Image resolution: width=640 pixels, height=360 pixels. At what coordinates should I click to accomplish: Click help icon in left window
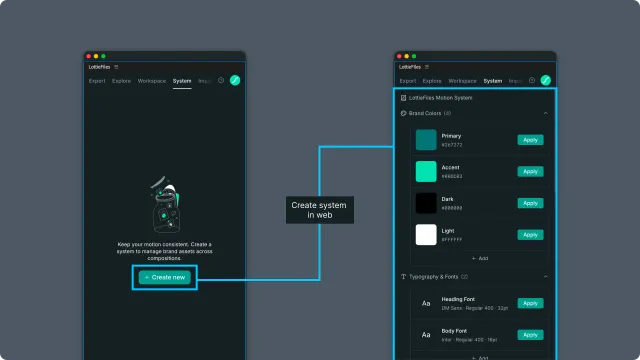point(221,80)
